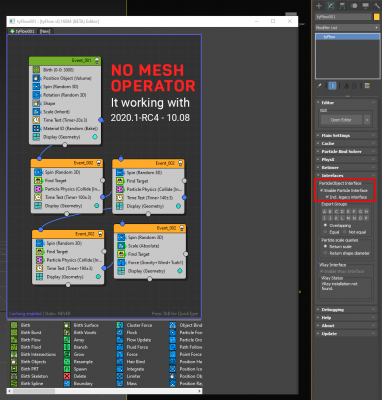
Task: Click Configure Modifier Sets icon
Action: [367, 86]
